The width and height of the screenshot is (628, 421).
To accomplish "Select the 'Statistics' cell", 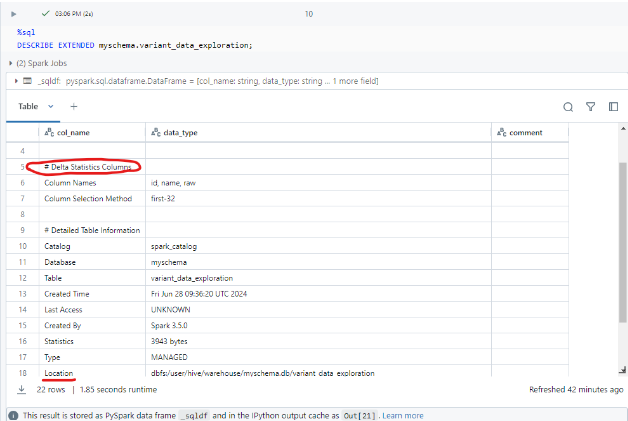I will coord(92,341).
